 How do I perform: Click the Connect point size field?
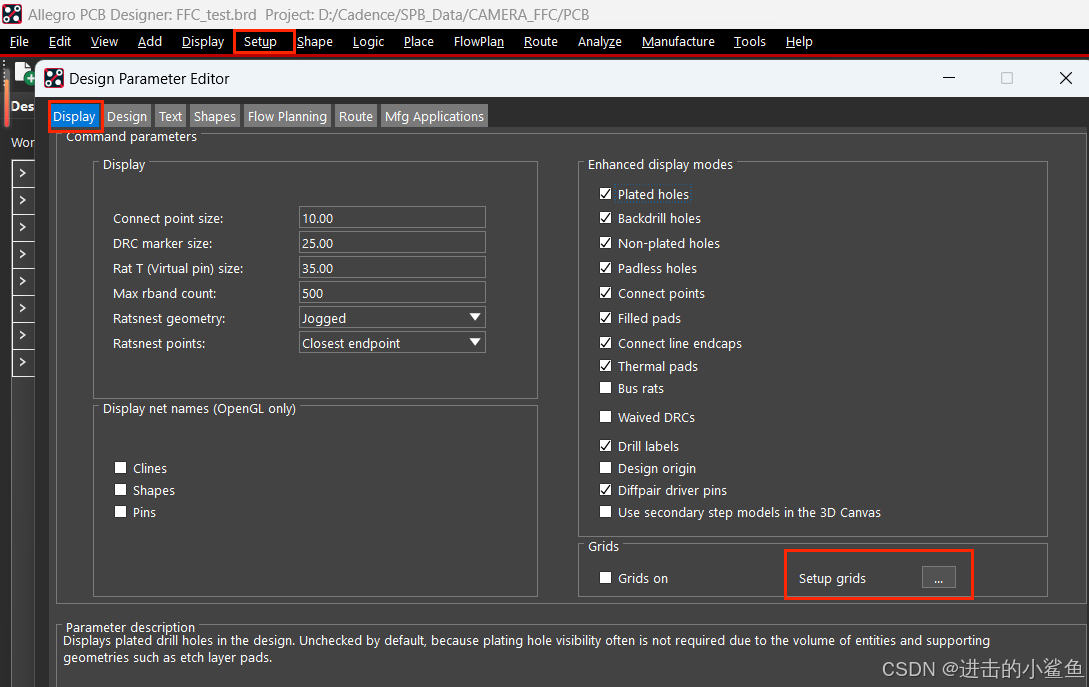pyautogui.click(x=392, y=217)
